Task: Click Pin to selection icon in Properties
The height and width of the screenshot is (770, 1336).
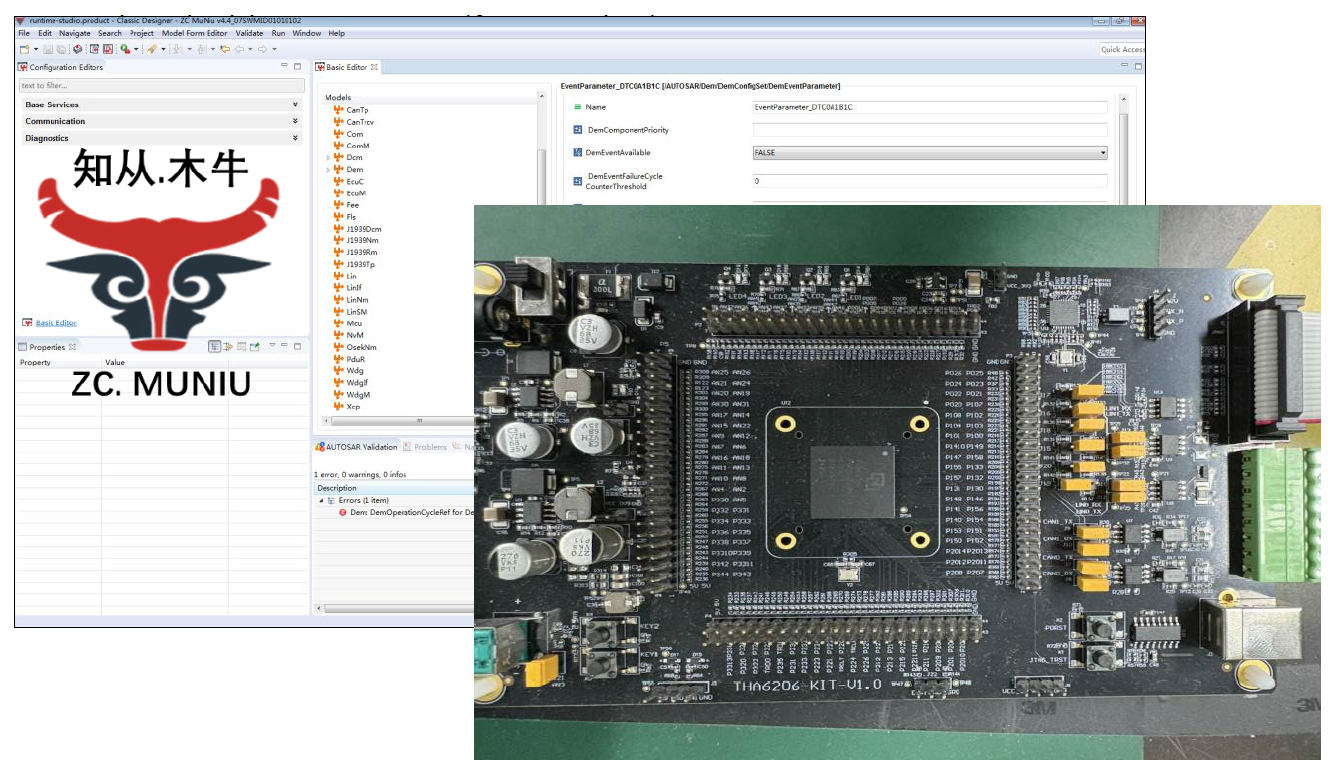Action: (x=254, y=346)
